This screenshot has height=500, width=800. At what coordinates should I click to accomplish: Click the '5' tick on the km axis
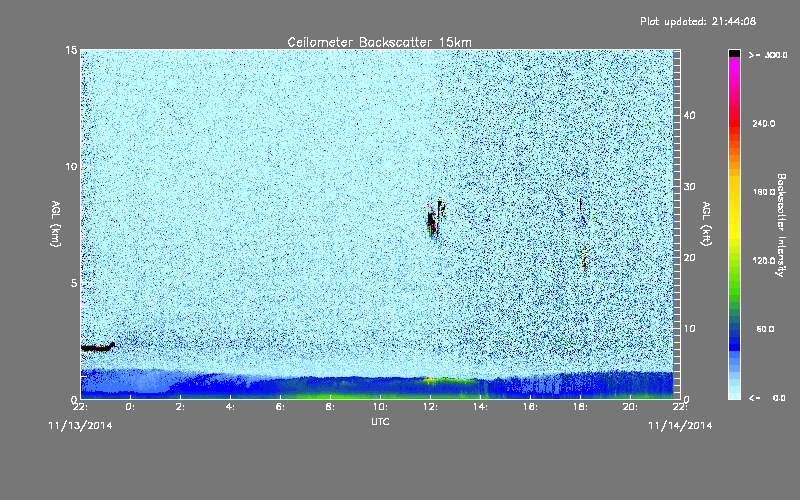click(x=74, y=283)
